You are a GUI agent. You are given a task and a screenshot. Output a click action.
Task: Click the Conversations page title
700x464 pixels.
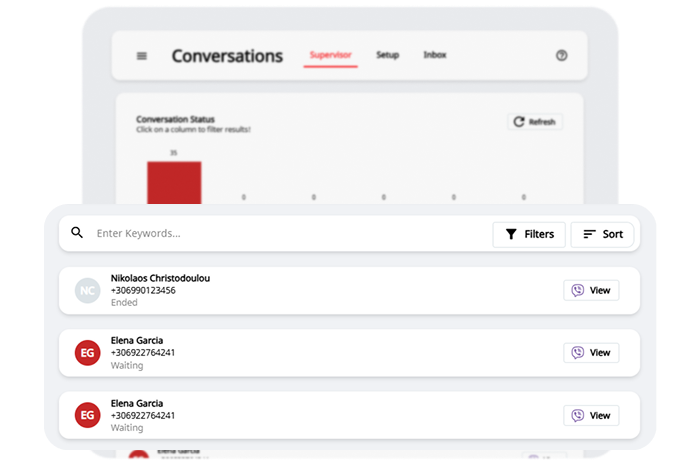pos(227,57)
